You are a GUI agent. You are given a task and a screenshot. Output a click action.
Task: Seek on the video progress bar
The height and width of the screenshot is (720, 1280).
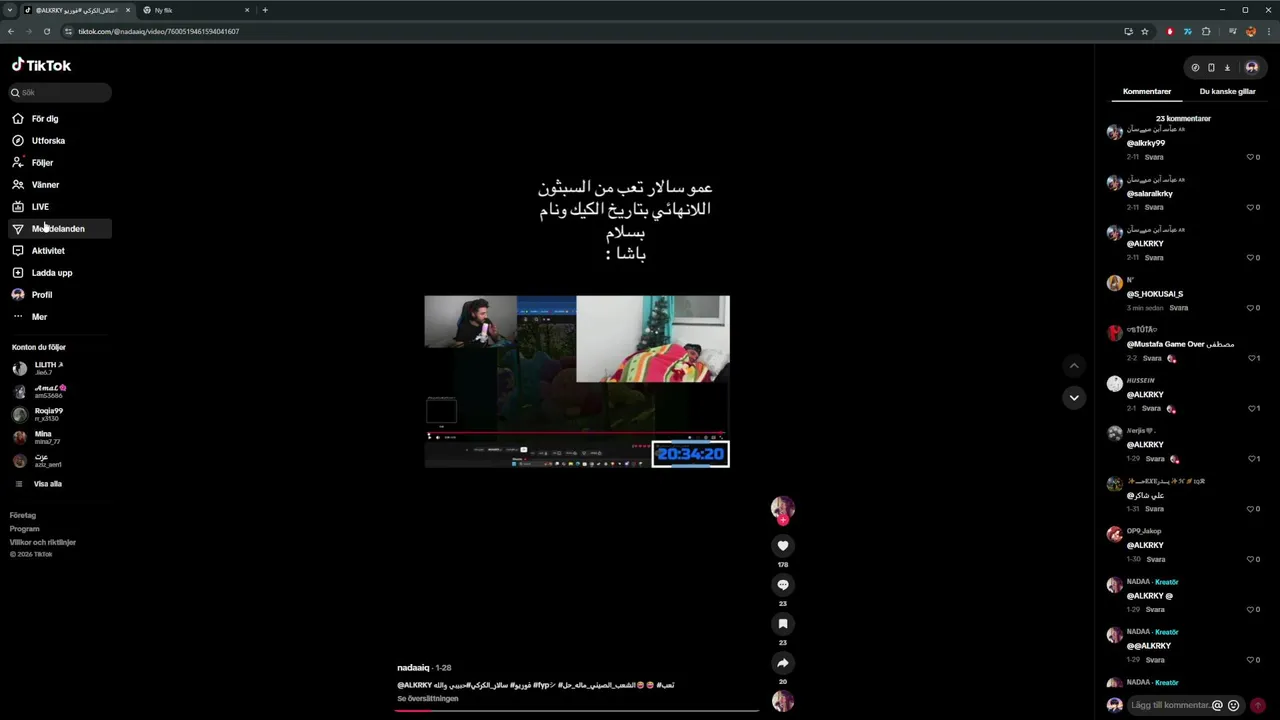click(x=577, y=711)
